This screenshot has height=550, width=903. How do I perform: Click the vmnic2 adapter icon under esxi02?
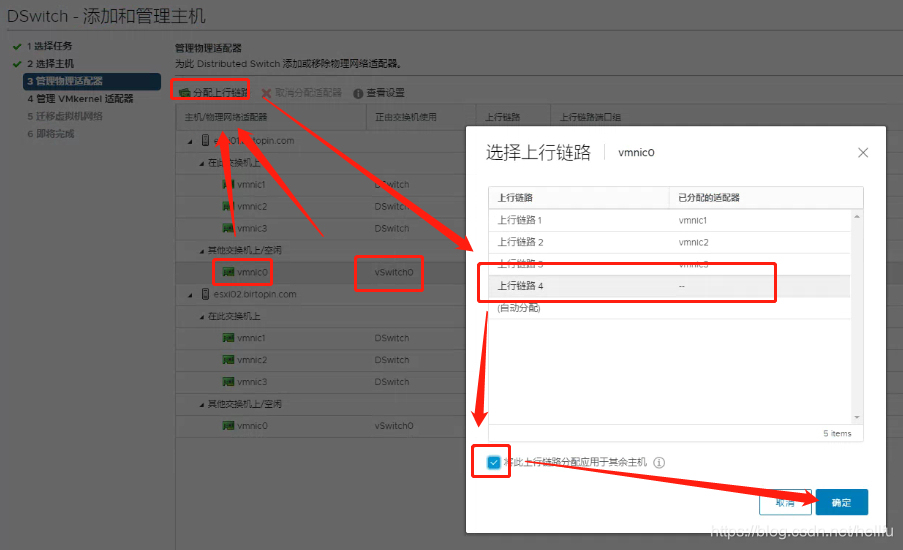228,359
